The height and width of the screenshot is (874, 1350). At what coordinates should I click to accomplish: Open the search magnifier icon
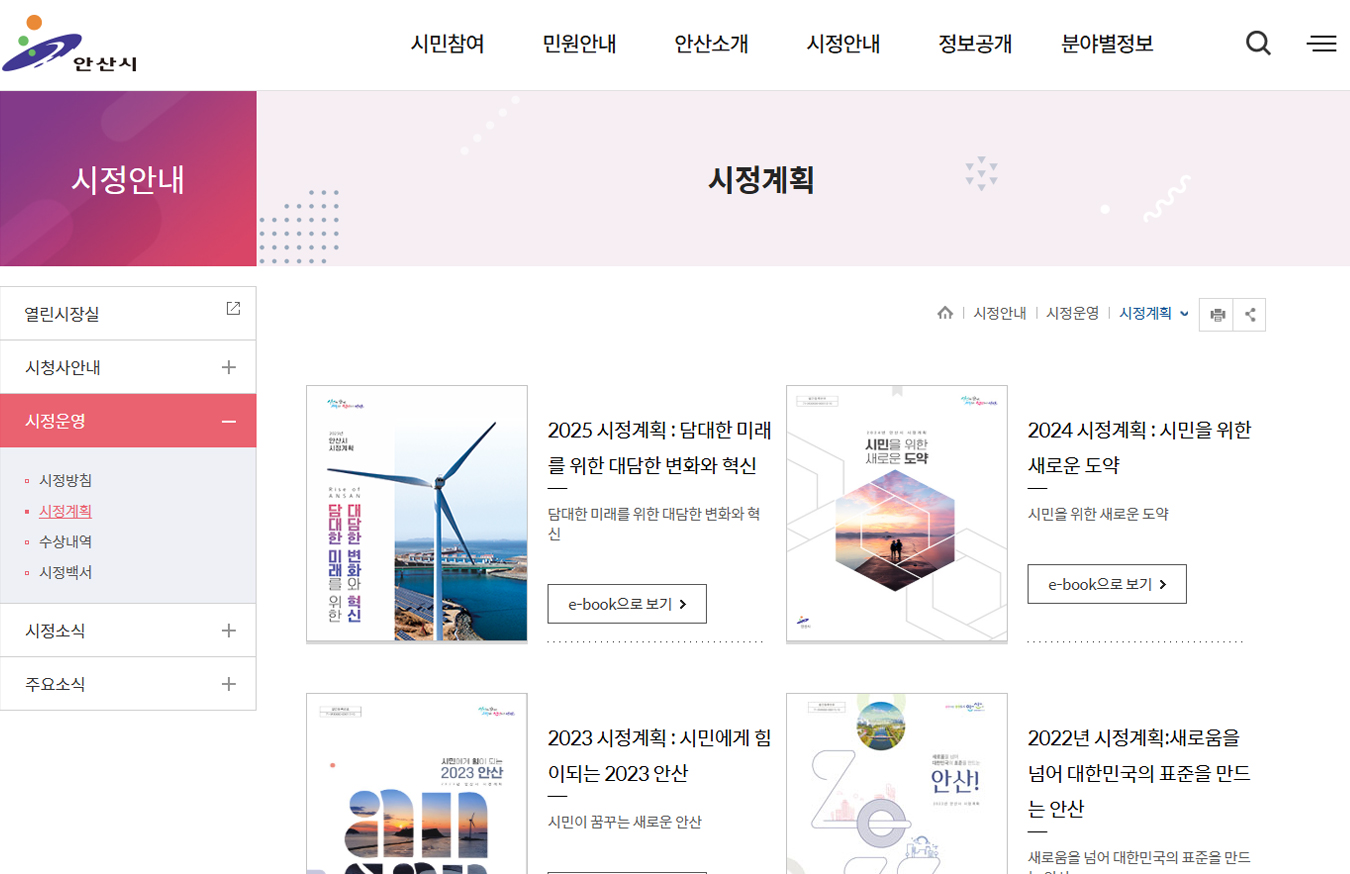[x=1258, y=43]
